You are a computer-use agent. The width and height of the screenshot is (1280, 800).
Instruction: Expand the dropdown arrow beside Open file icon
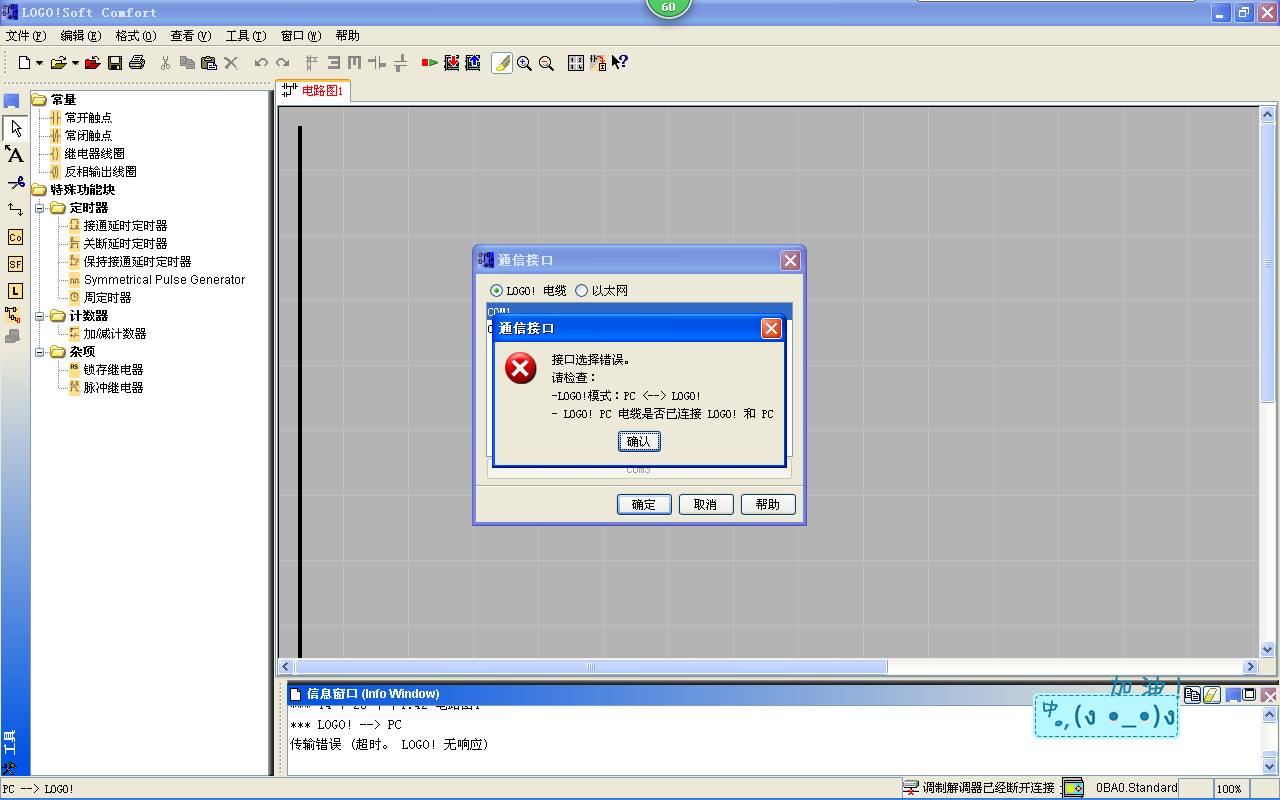coord(75,63)
